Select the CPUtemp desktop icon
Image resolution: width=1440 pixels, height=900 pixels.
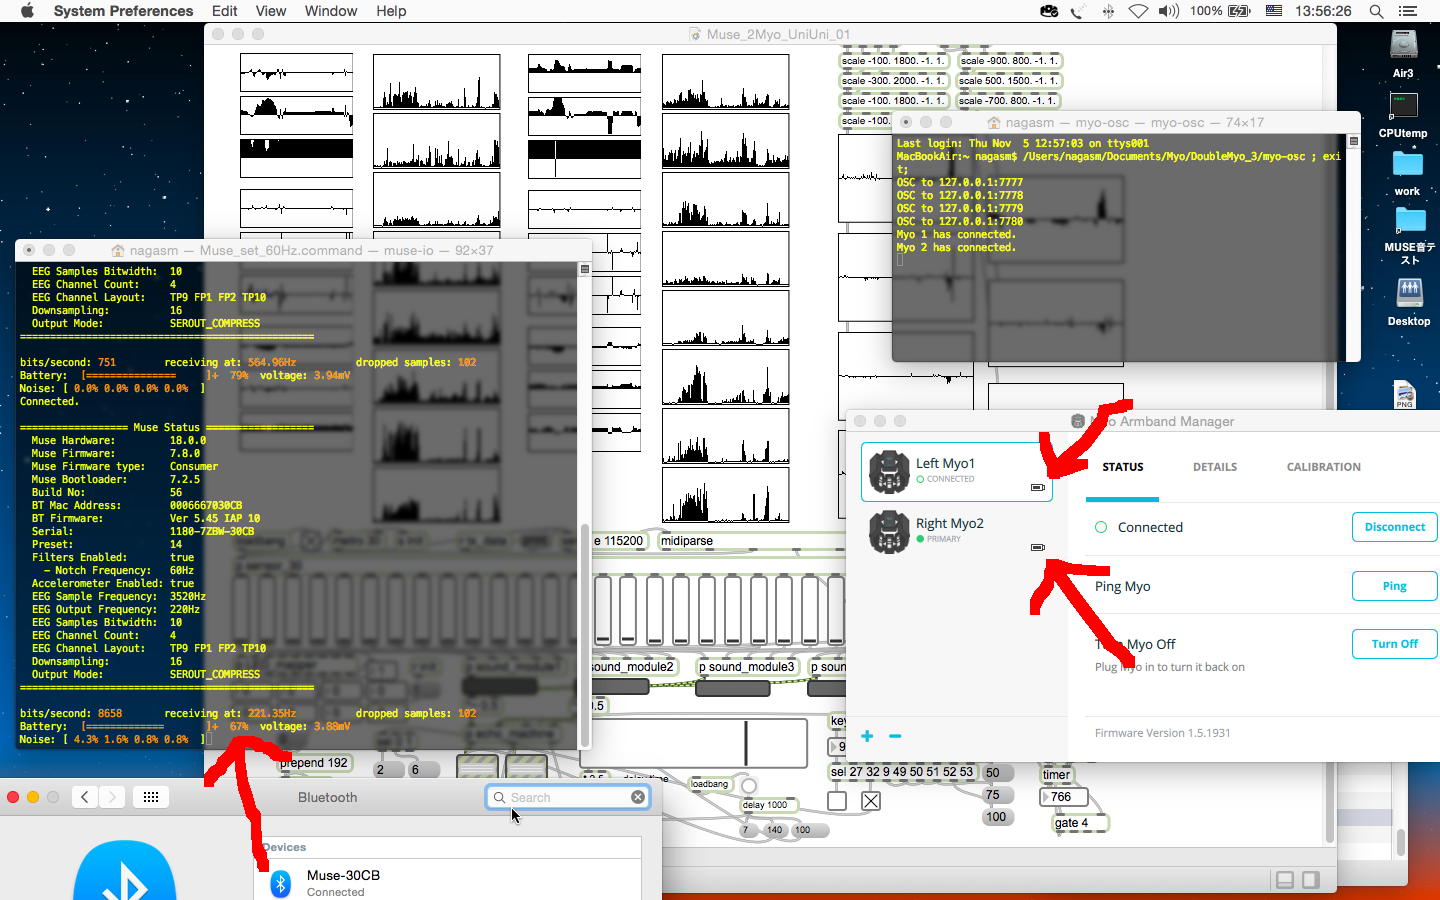(1403, 105)
